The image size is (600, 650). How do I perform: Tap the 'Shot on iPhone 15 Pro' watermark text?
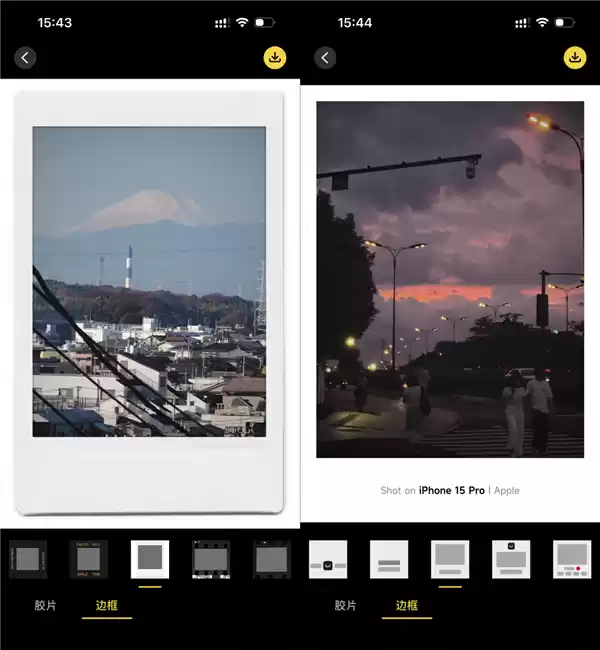[450, 490]
